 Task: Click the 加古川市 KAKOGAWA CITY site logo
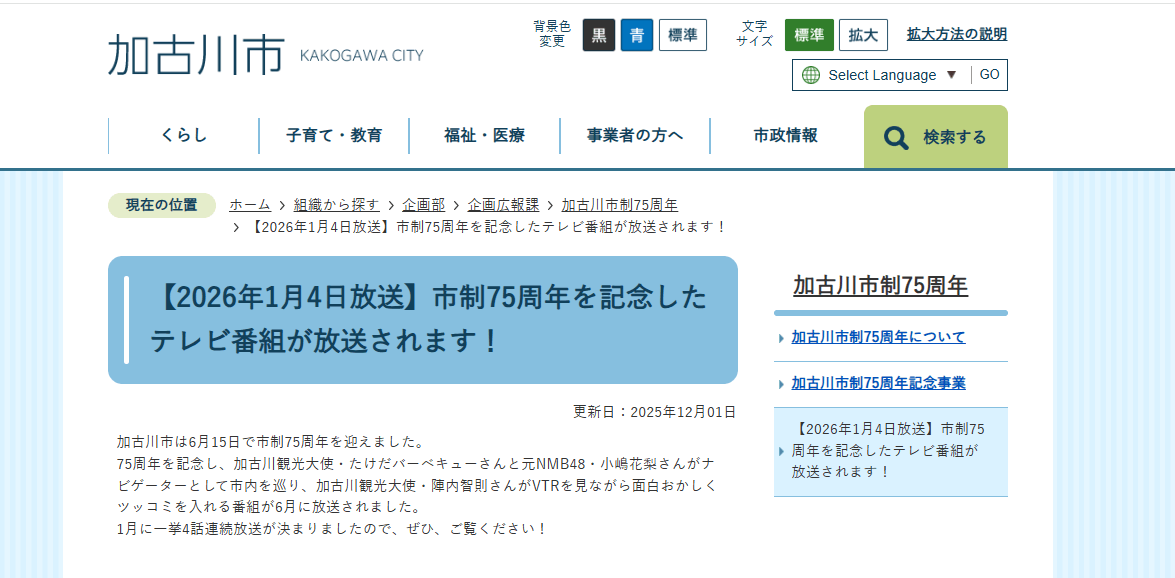pyautogui.click(x=266, y=55)
